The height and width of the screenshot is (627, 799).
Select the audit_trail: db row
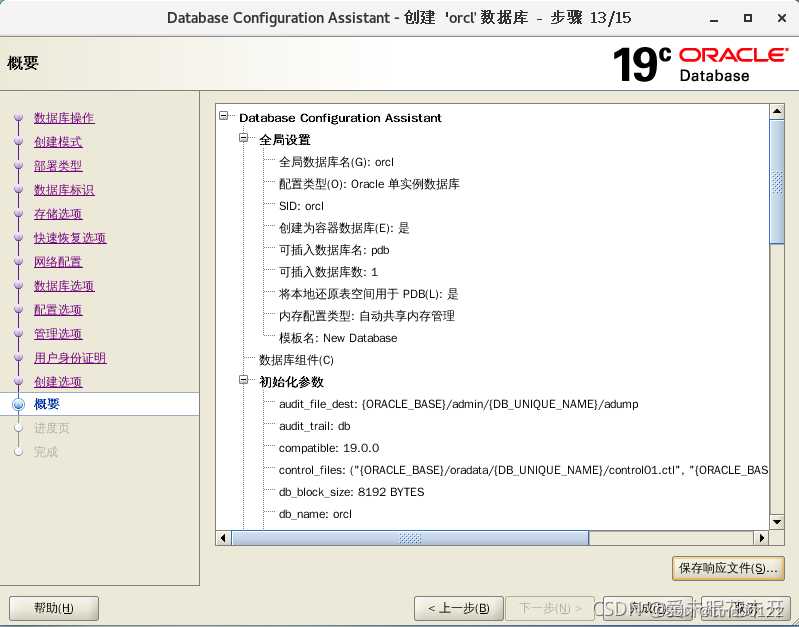click(314, 426)
